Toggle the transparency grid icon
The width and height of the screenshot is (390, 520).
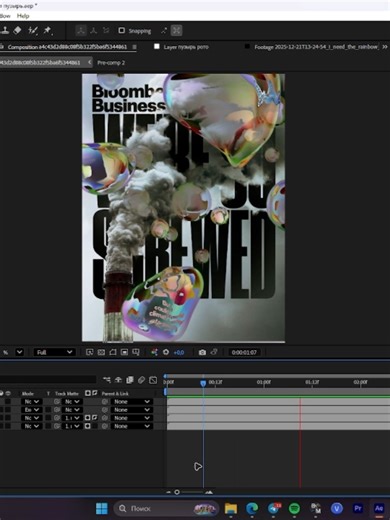(101, 352)
